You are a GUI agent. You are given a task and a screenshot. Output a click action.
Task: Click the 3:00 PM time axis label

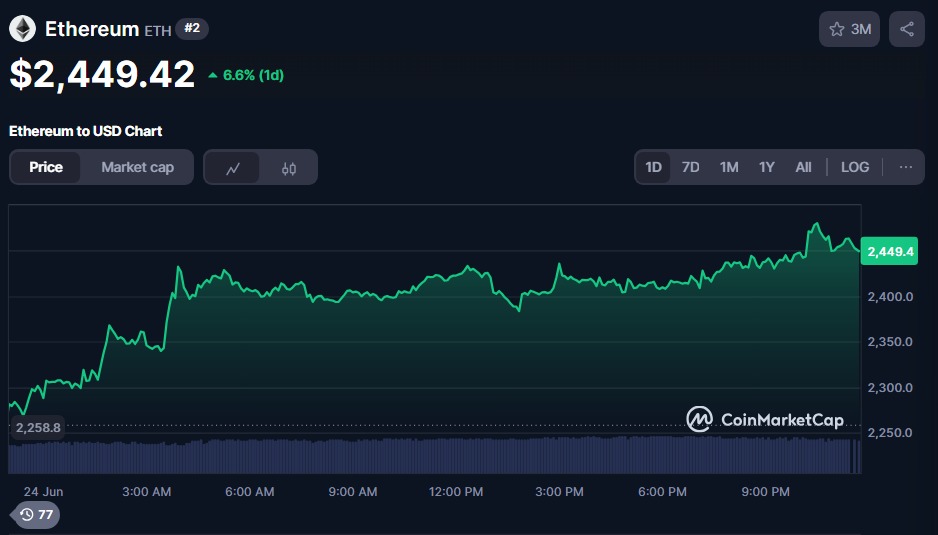[x=559, y=492]
